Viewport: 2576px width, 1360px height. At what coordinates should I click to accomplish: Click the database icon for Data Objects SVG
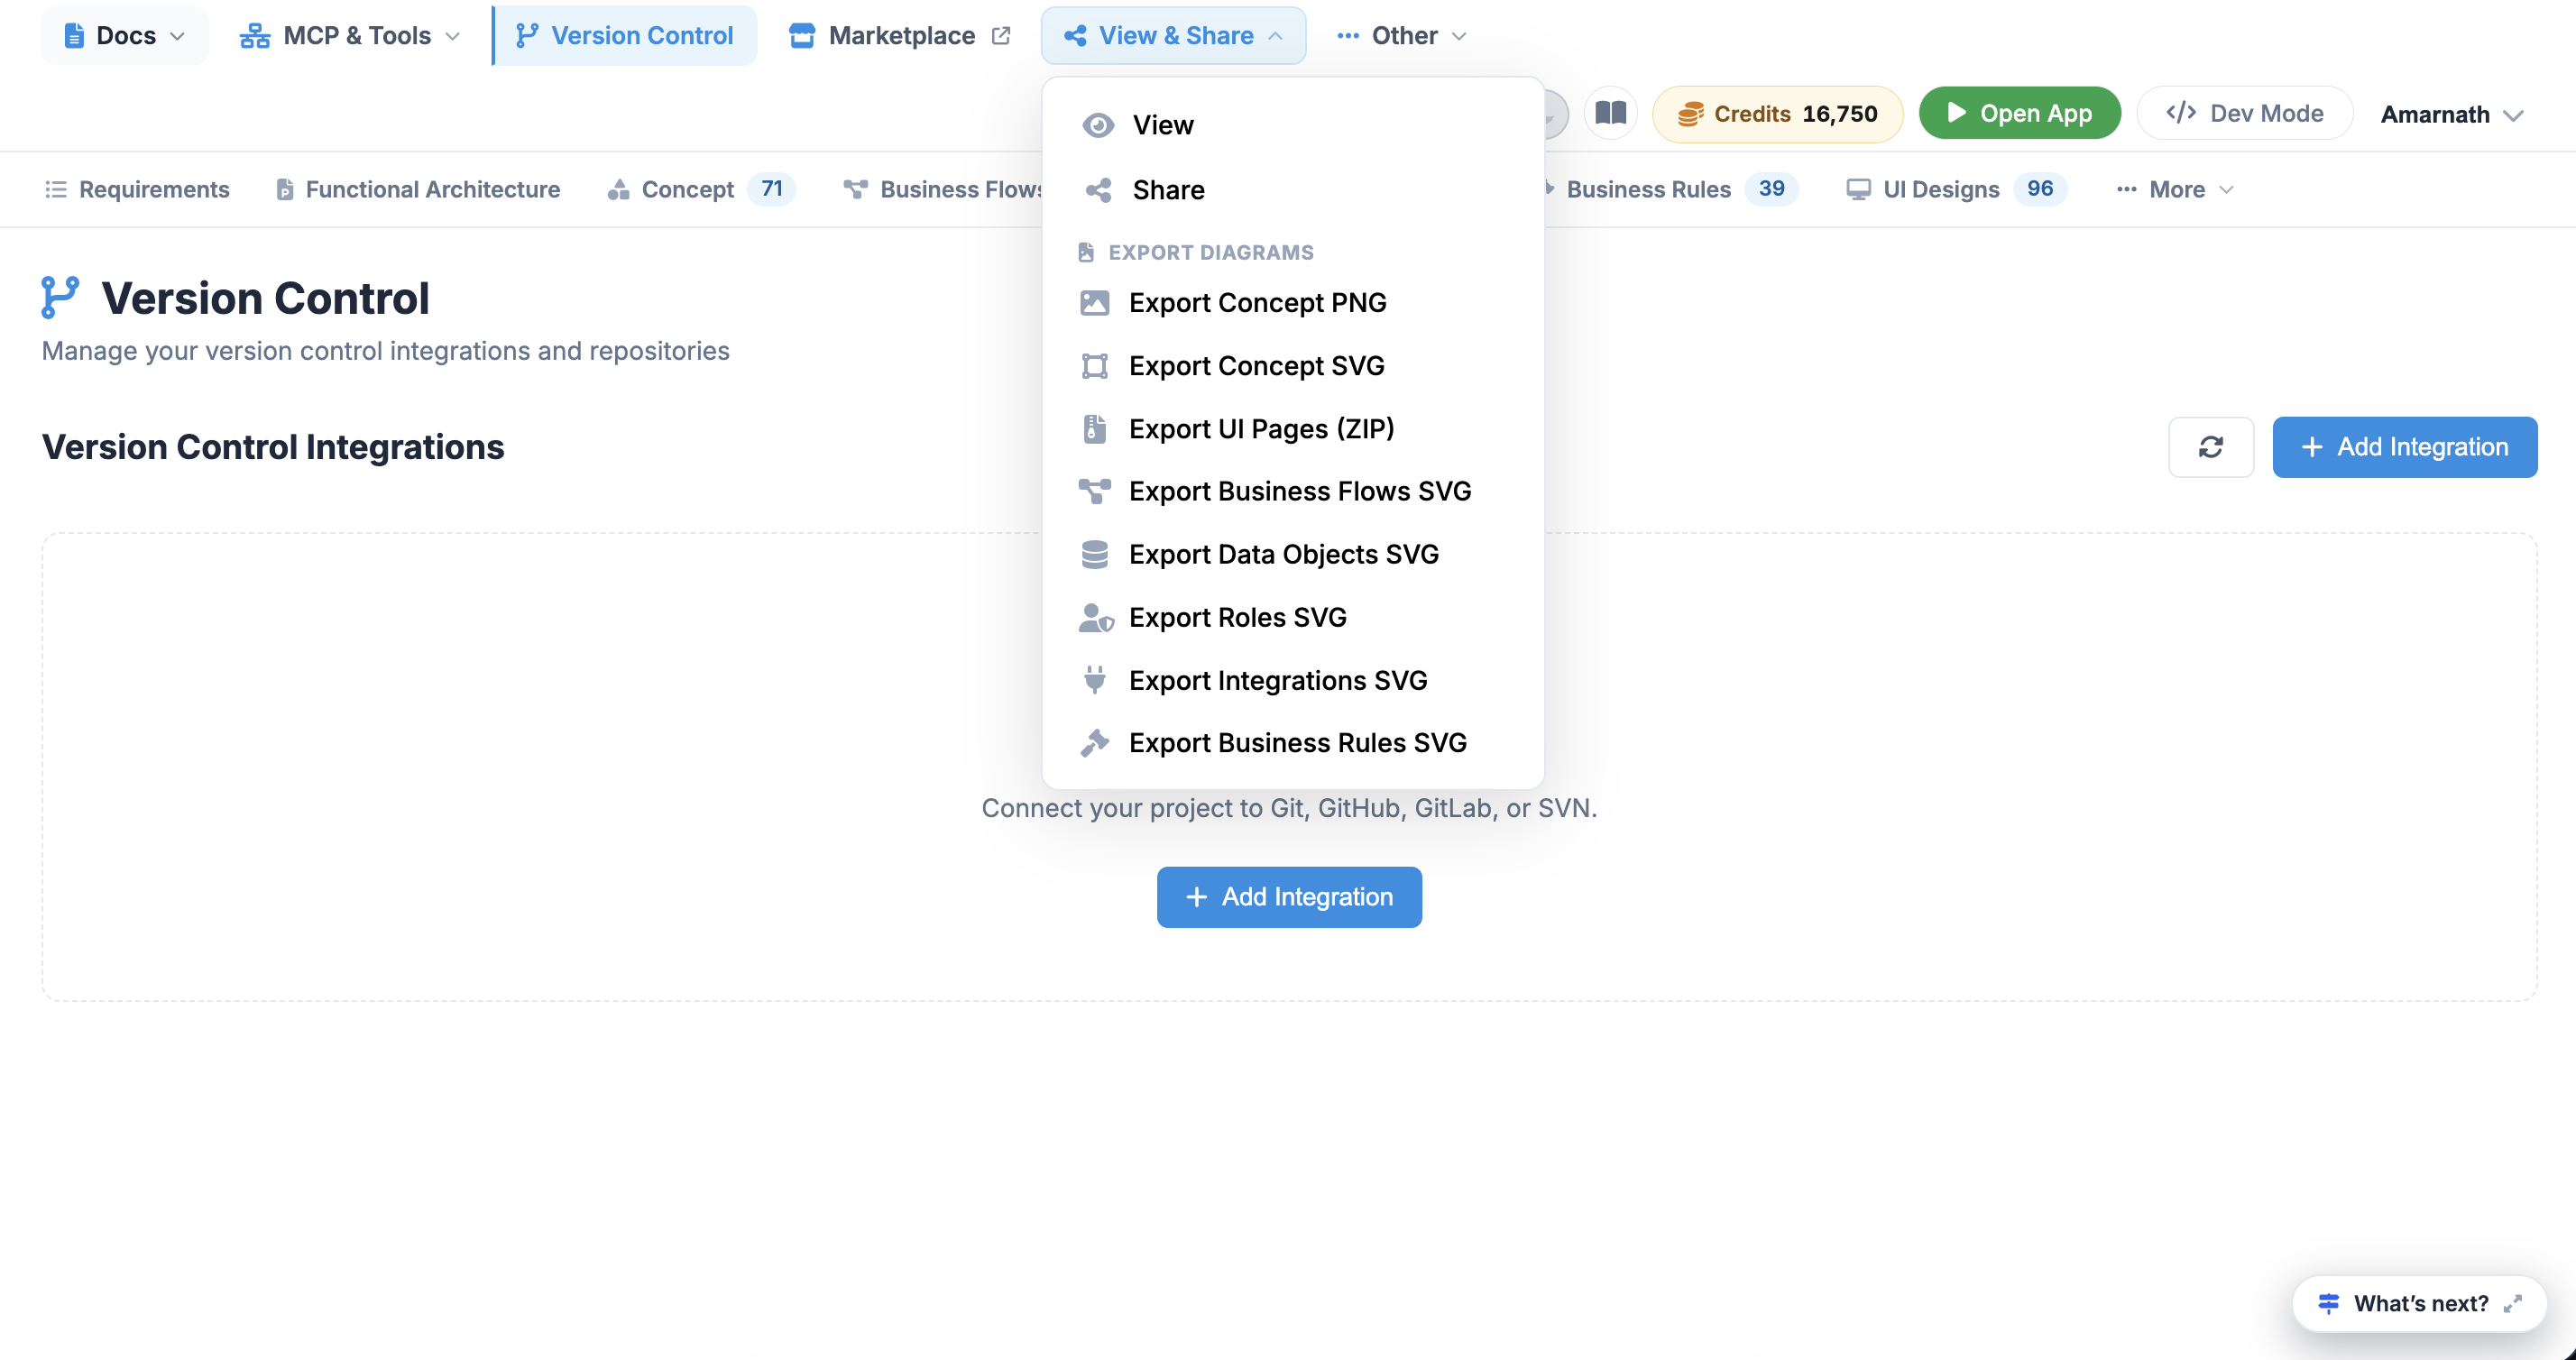tap(1095, 554)
